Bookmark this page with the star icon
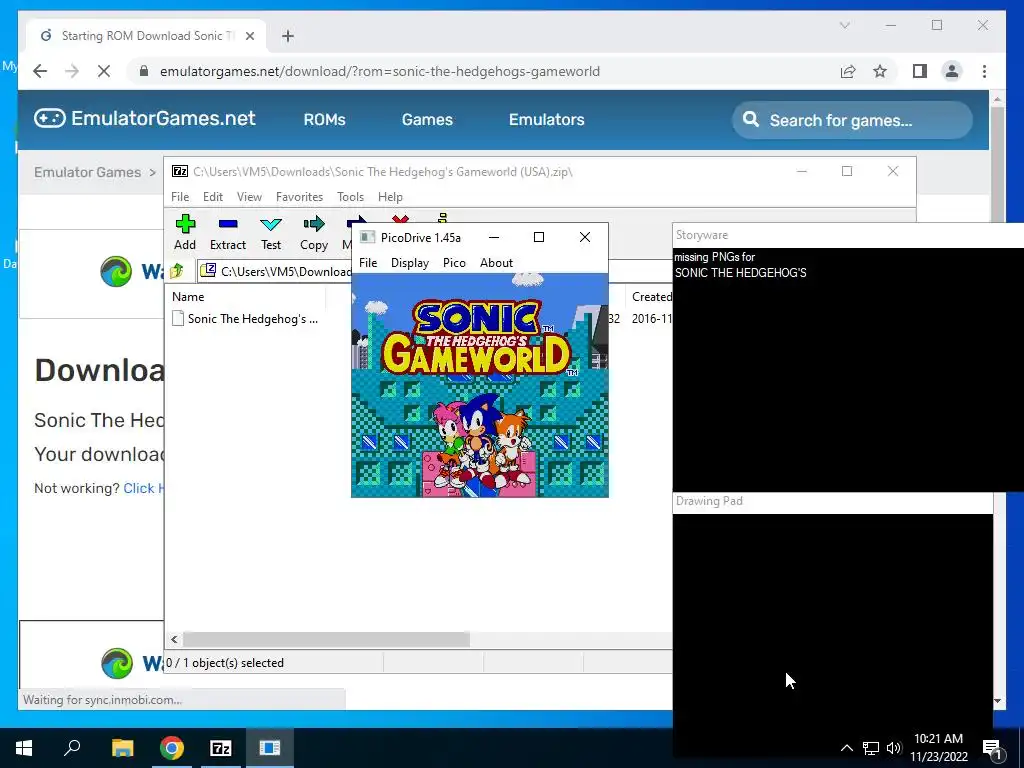The height and width of the screenshot is (768, 1024). pyautogui.click(x=880, y=71)
